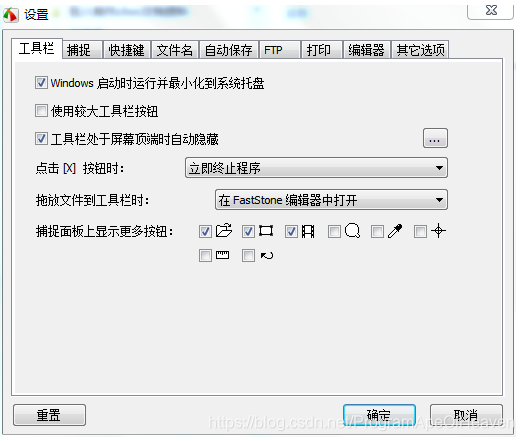Click the 重置 button
This screenshot has height=441, width=524.
pyautogui.click(x=49, y=415)
